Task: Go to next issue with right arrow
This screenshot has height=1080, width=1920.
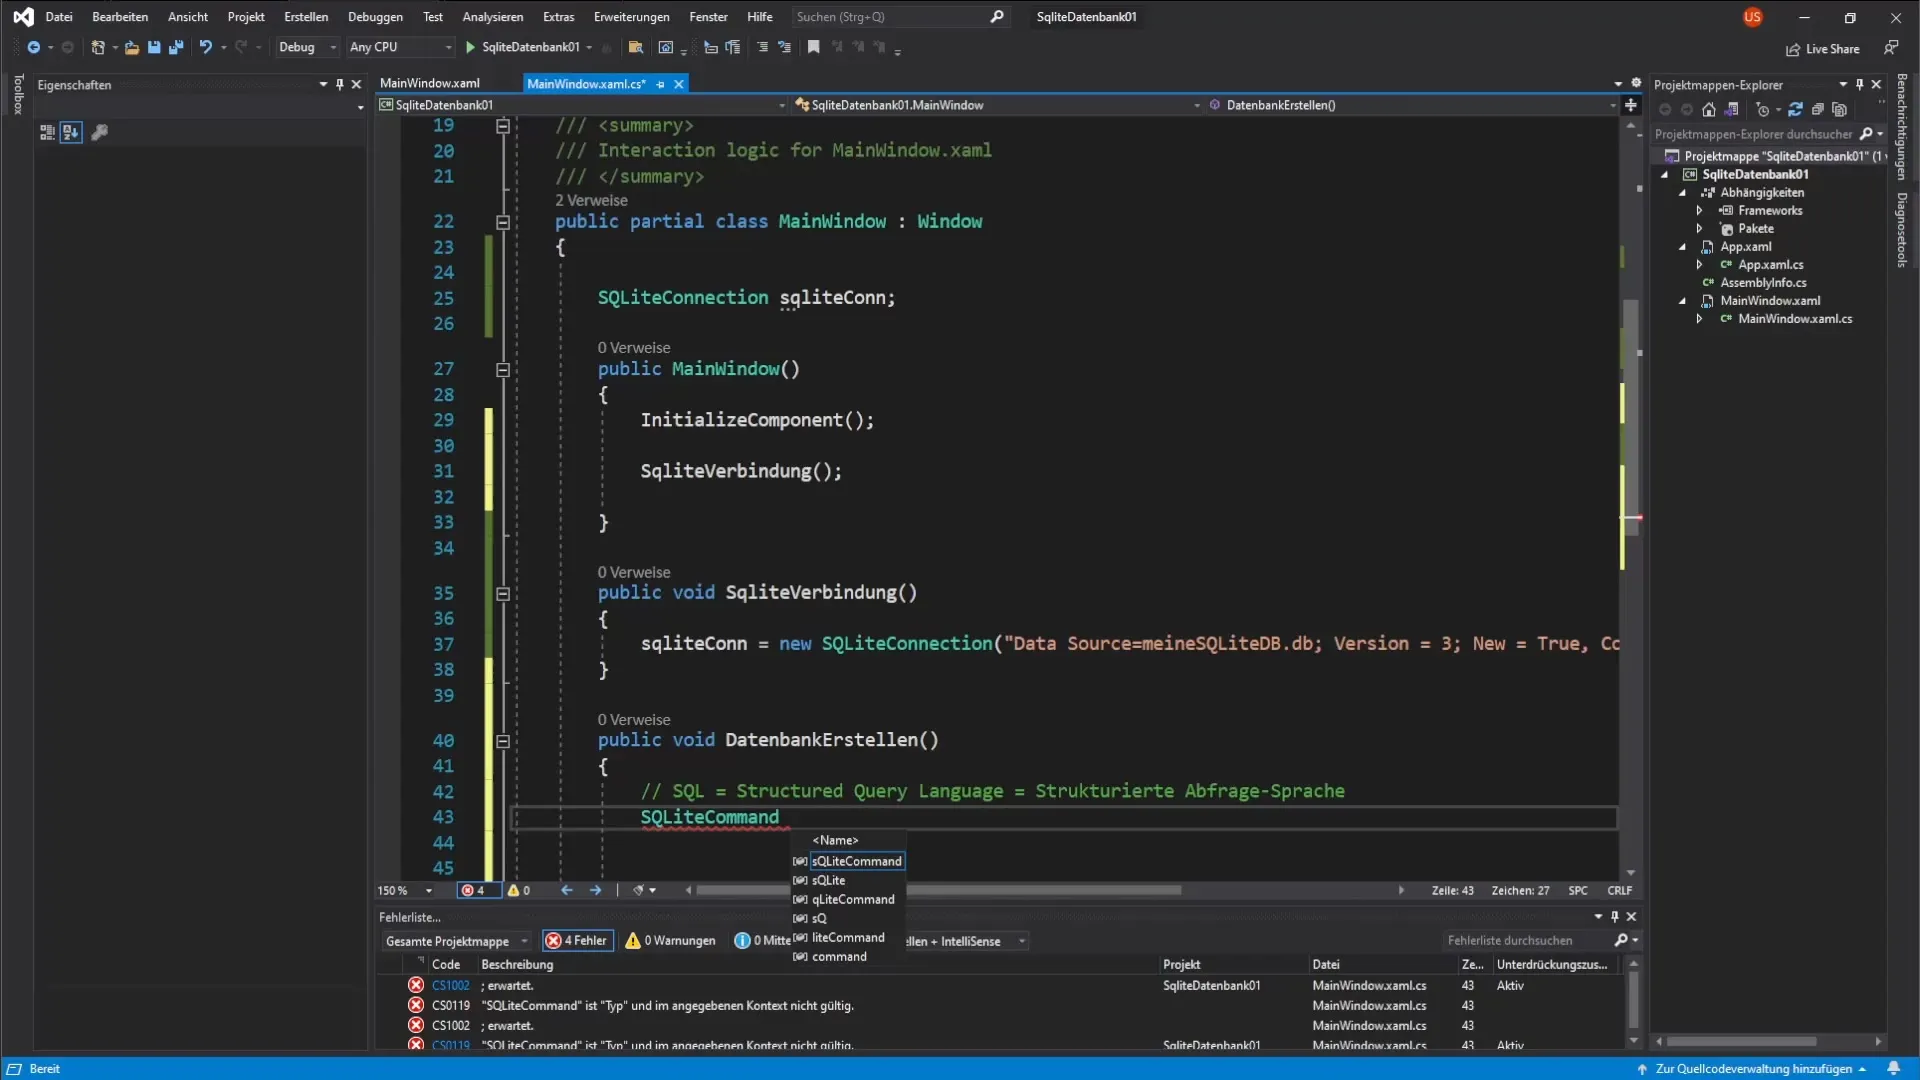Action: tap(596, 891)
